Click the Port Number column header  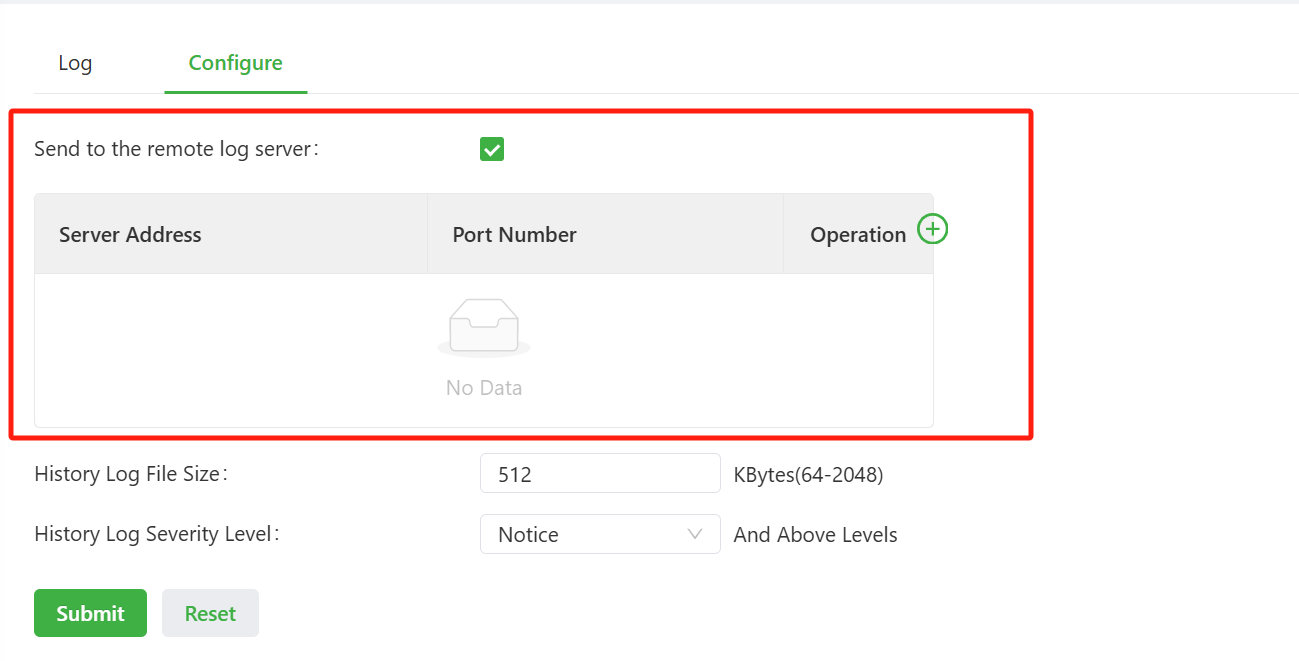tap(514, 235)
